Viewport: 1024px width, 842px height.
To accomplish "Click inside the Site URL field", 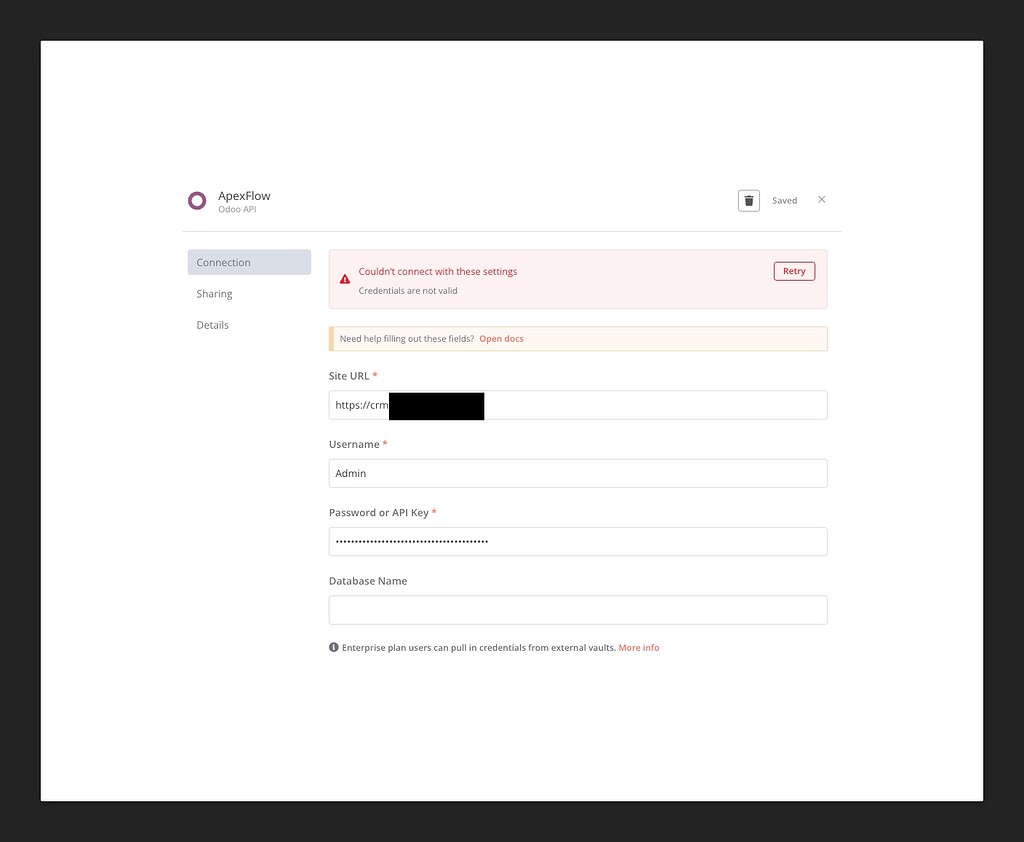I will tap(578, 404).
